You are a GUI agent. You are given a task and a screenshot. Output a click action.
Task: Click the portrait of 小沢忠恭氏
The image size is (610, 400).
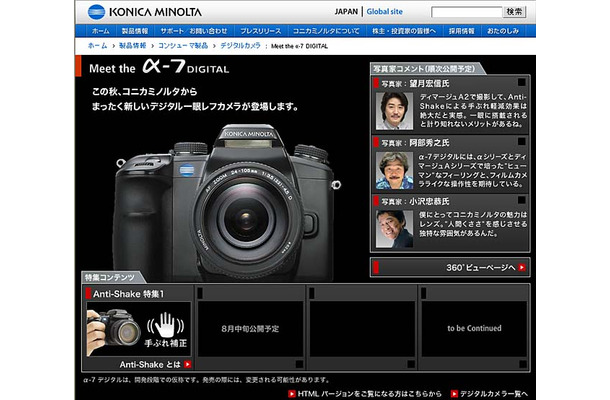pyautogui.click(x=394, y=229)
